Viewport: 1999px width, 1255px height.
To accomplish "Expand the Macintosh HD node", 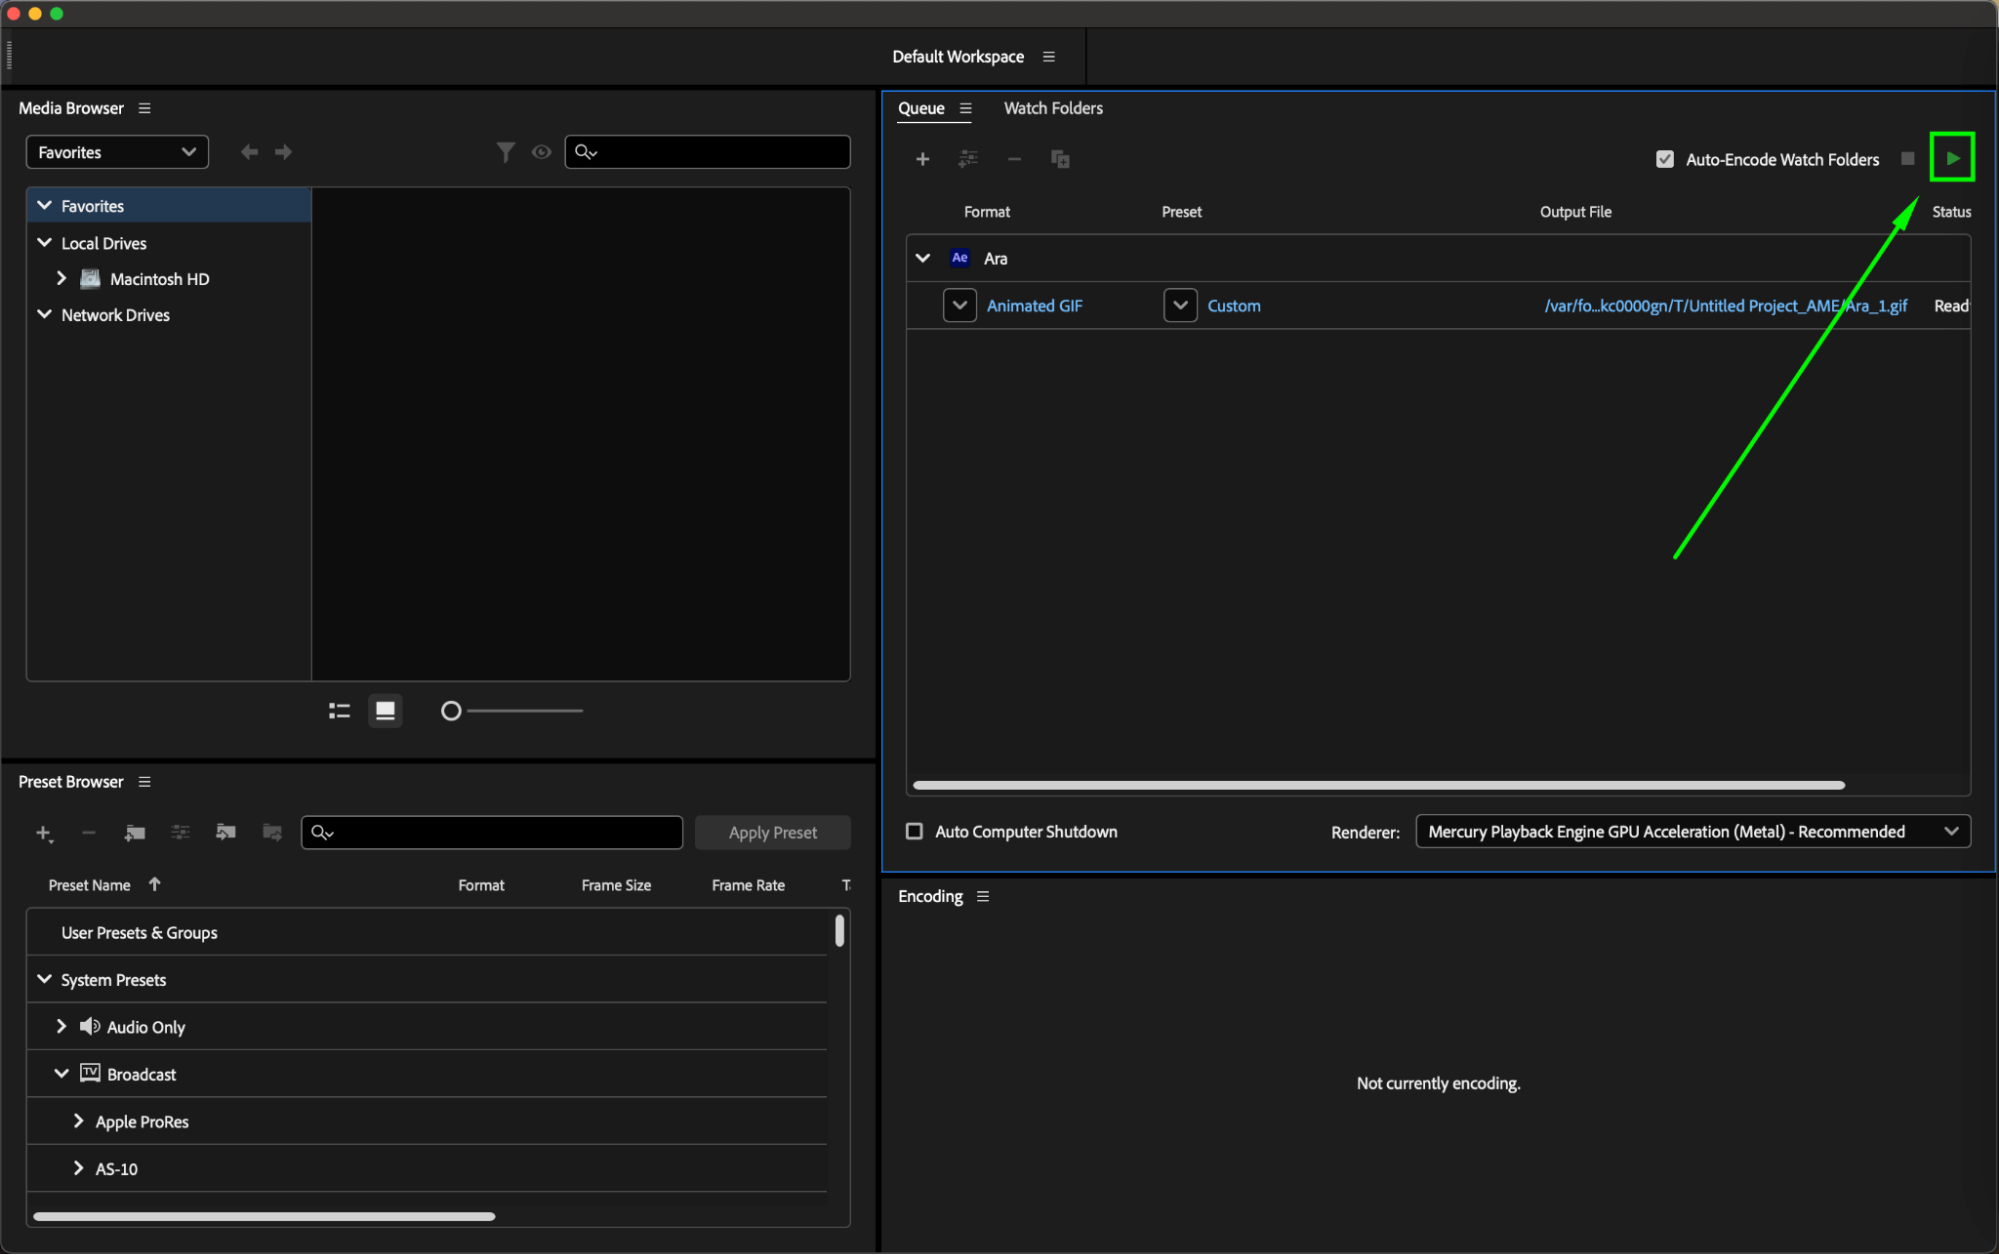I will (62, 278).
